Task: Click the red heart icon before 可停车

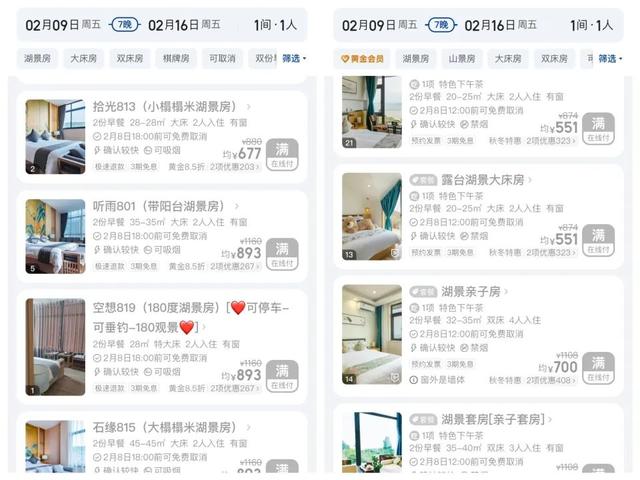Action: pyautogui.click(x=238, y=308)
